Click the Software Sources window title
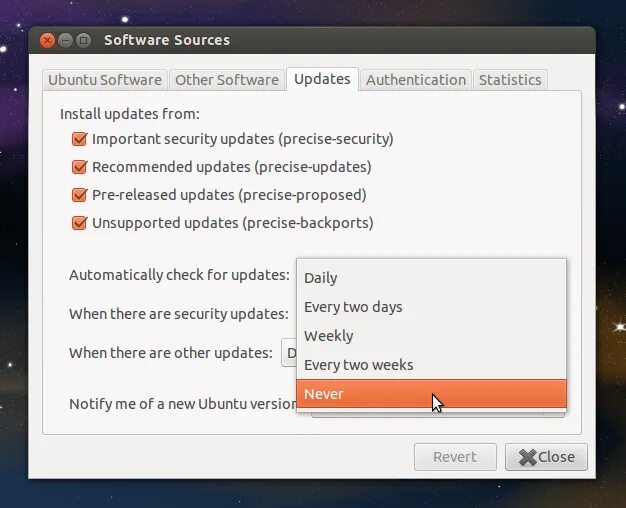626x508 pixels. coord(167,40)
